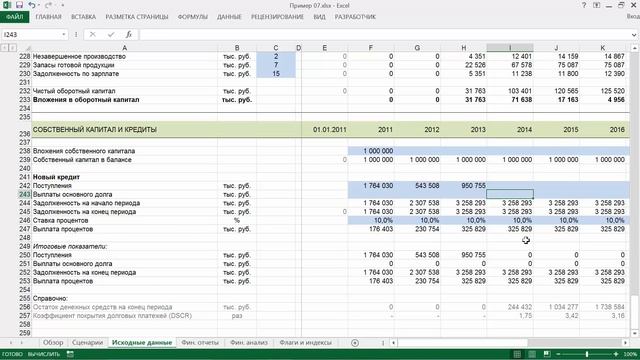Select the 244 432 cash balance cell
Screen dimensions: 640x360
[x=510, y=307]
